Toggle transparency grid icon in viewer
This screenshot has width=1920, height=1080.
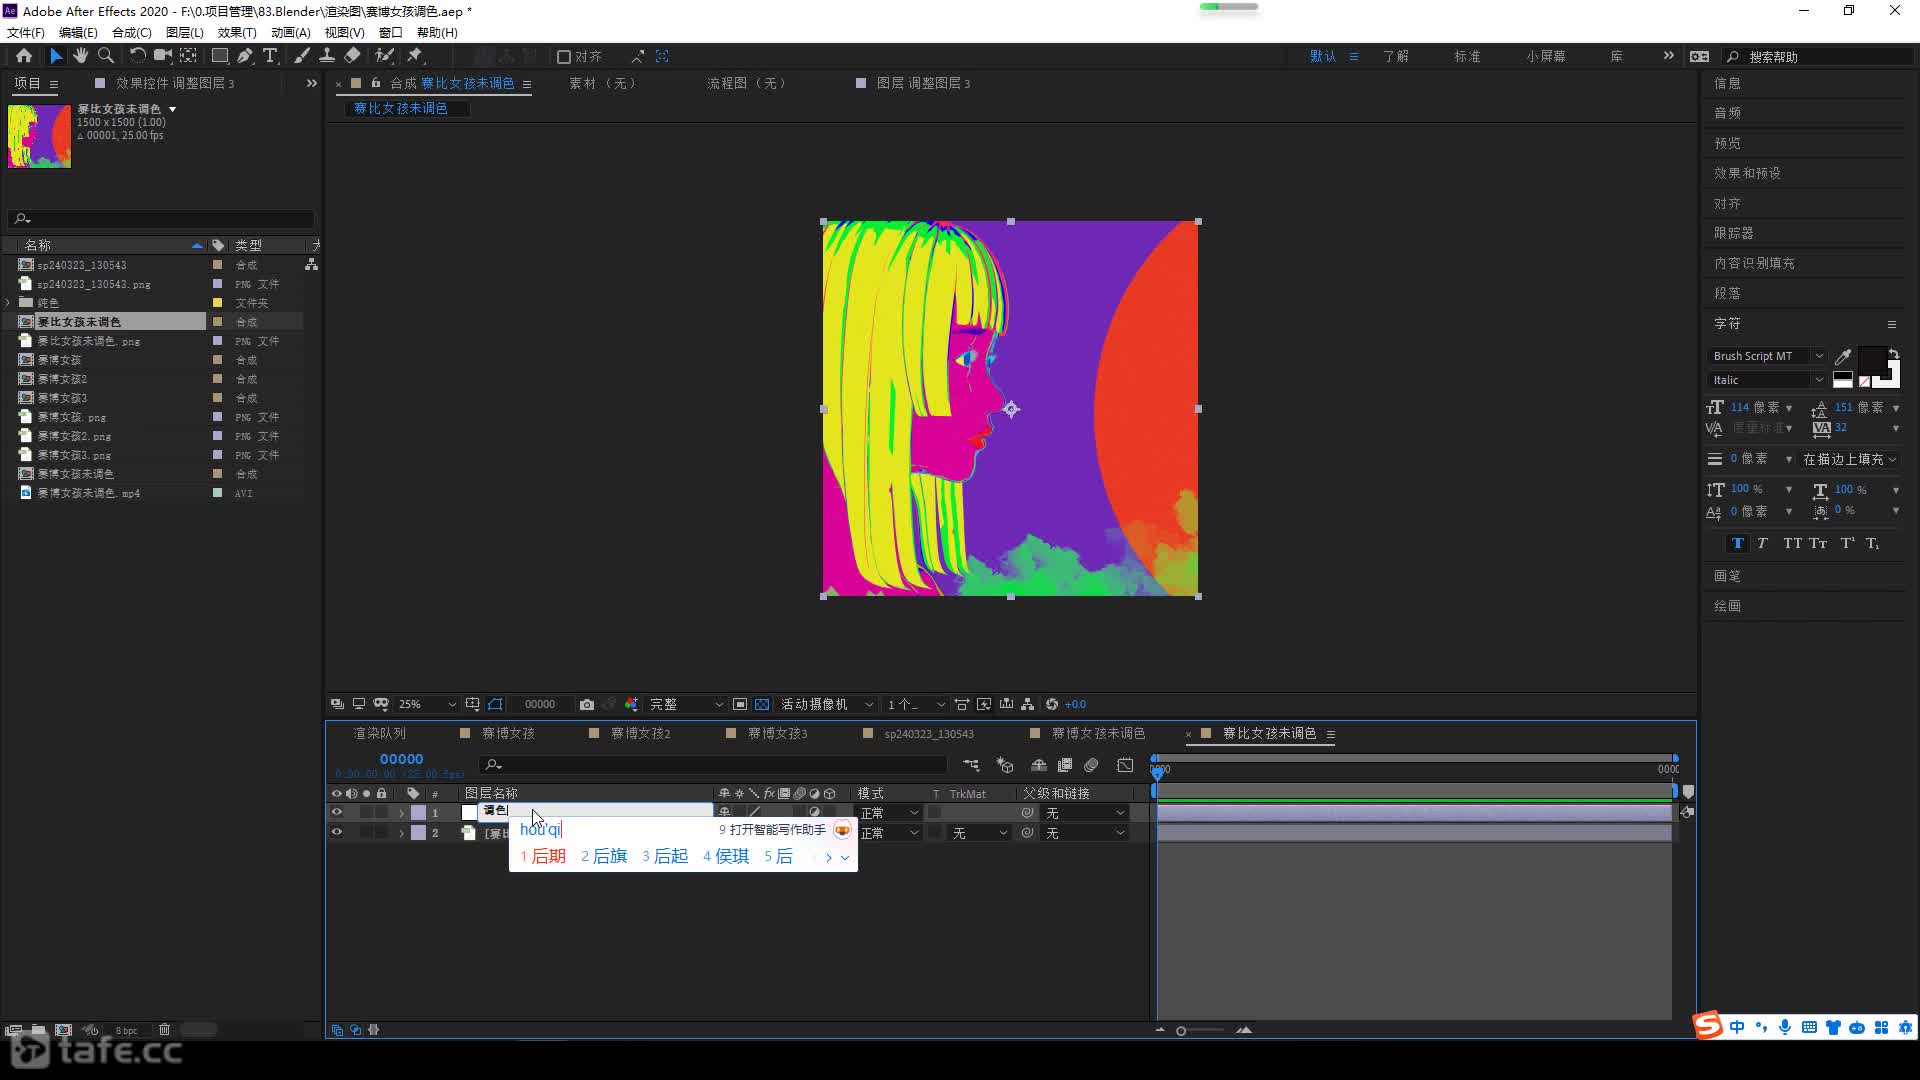click(x=762, y=704)
